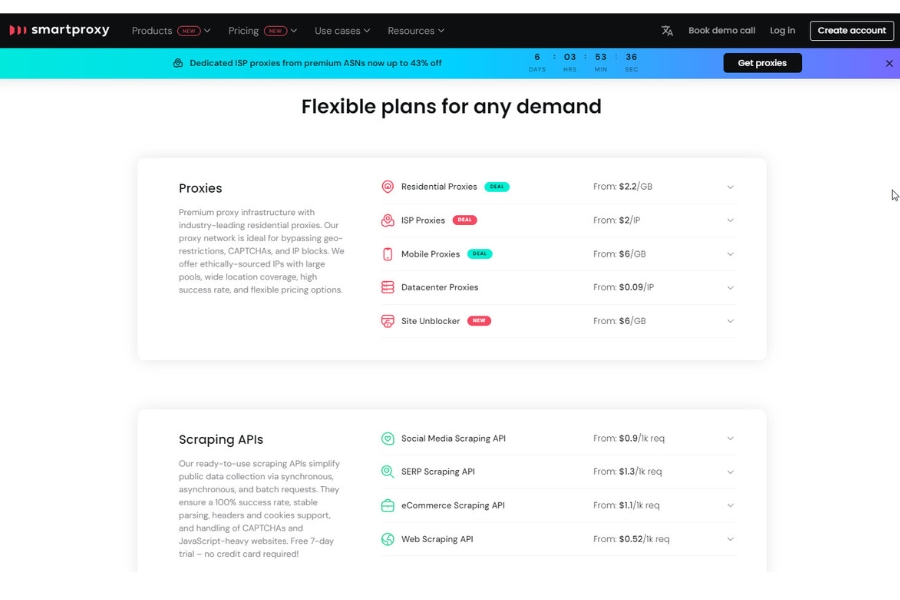Click the Web Scraping API globe icon
Image resolution: width=900 pixels, height=600 pixels.
[387, 539]
